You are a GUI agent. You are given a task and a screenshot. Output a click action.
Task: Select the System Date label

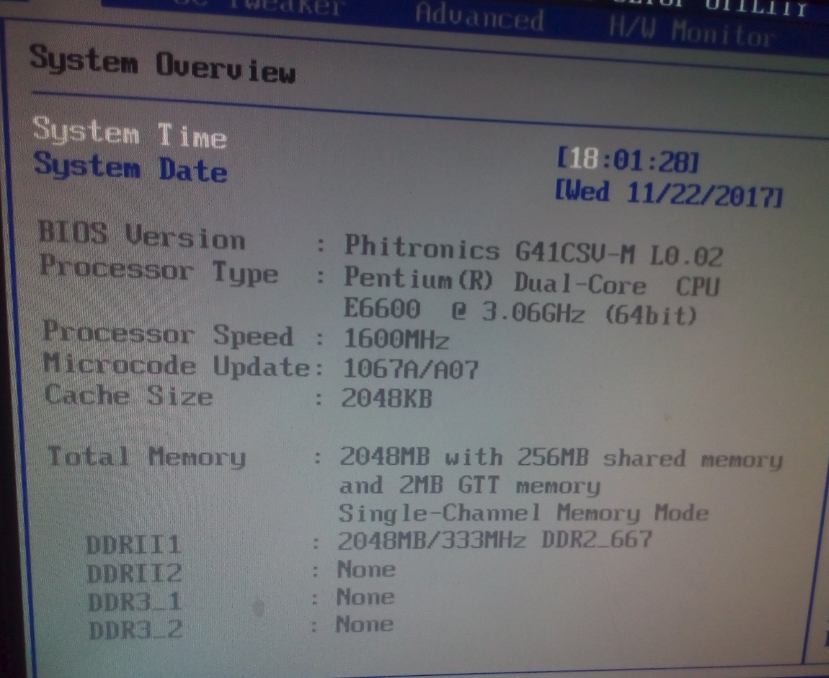coord(130,167)
